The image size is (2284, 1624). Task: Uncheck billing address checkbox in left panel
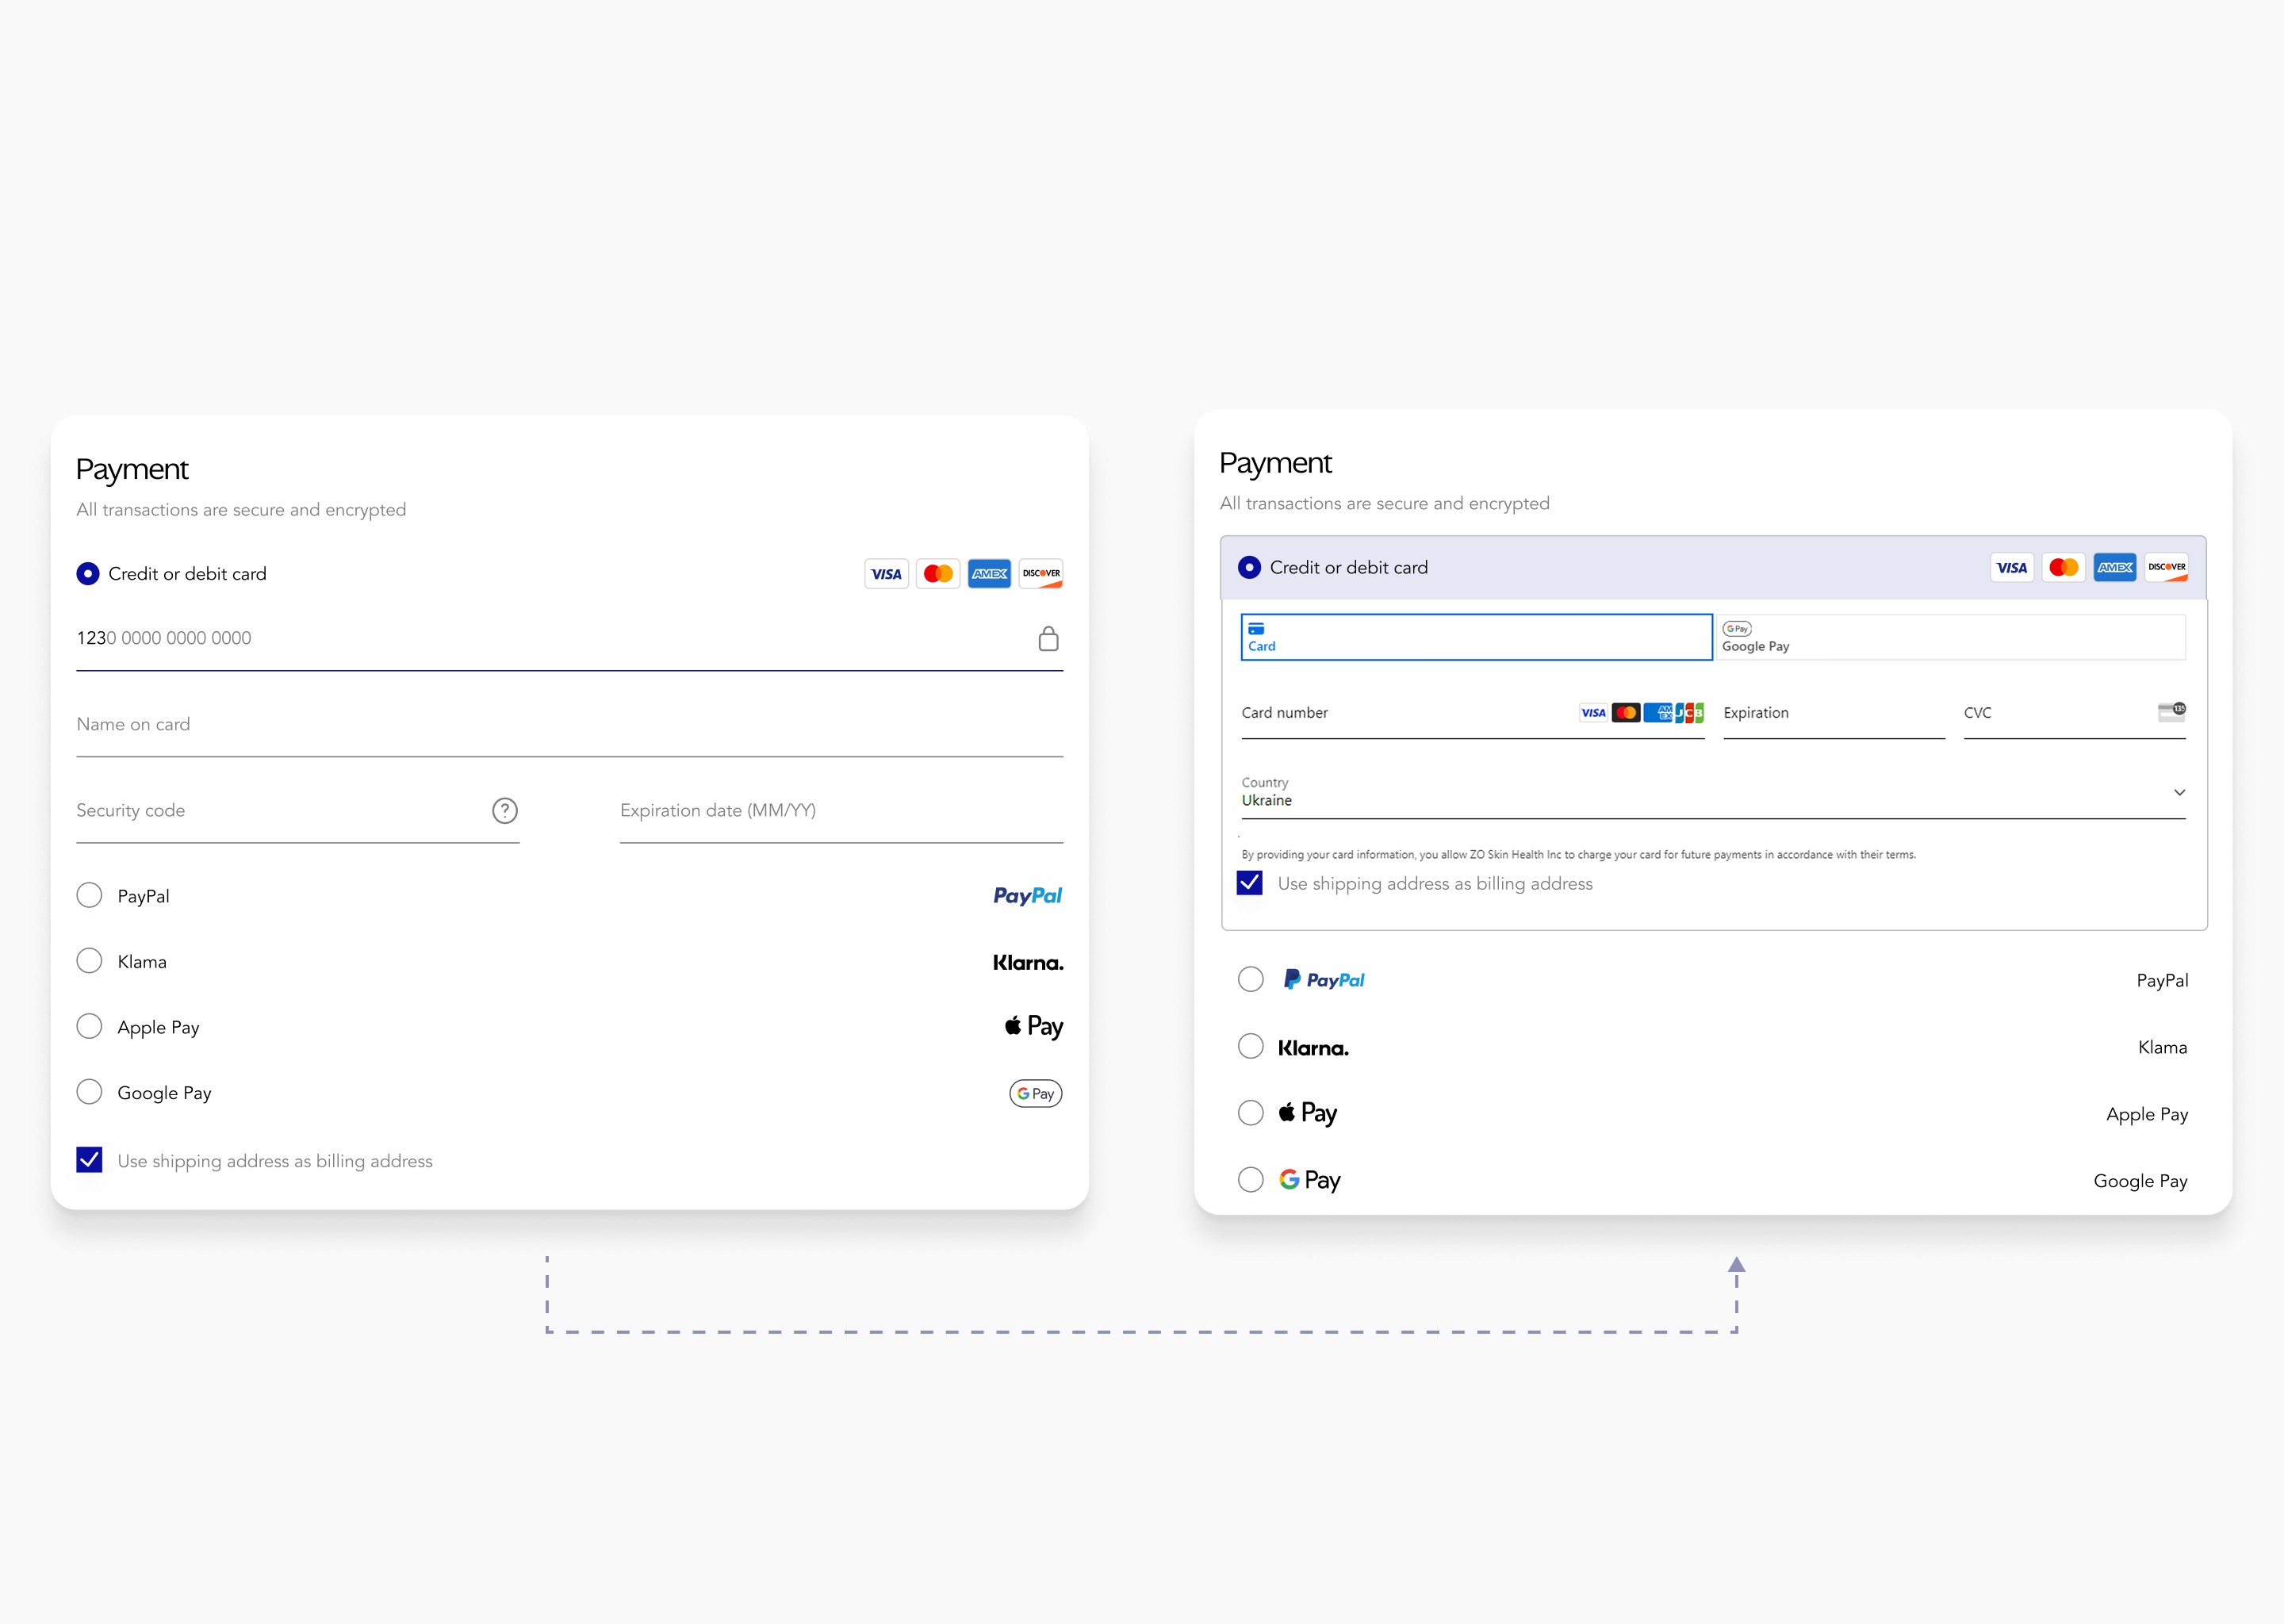tap(89, 1160)
